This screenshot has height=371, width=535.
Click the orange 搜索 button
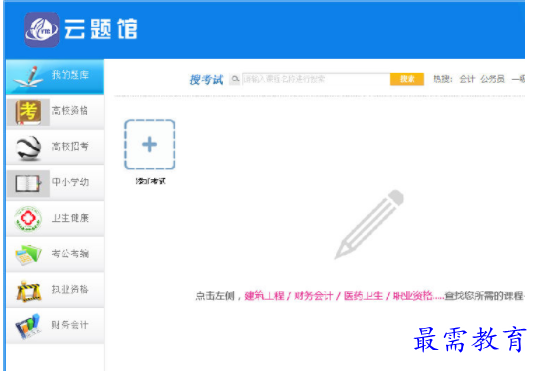(x=407, y=79)
